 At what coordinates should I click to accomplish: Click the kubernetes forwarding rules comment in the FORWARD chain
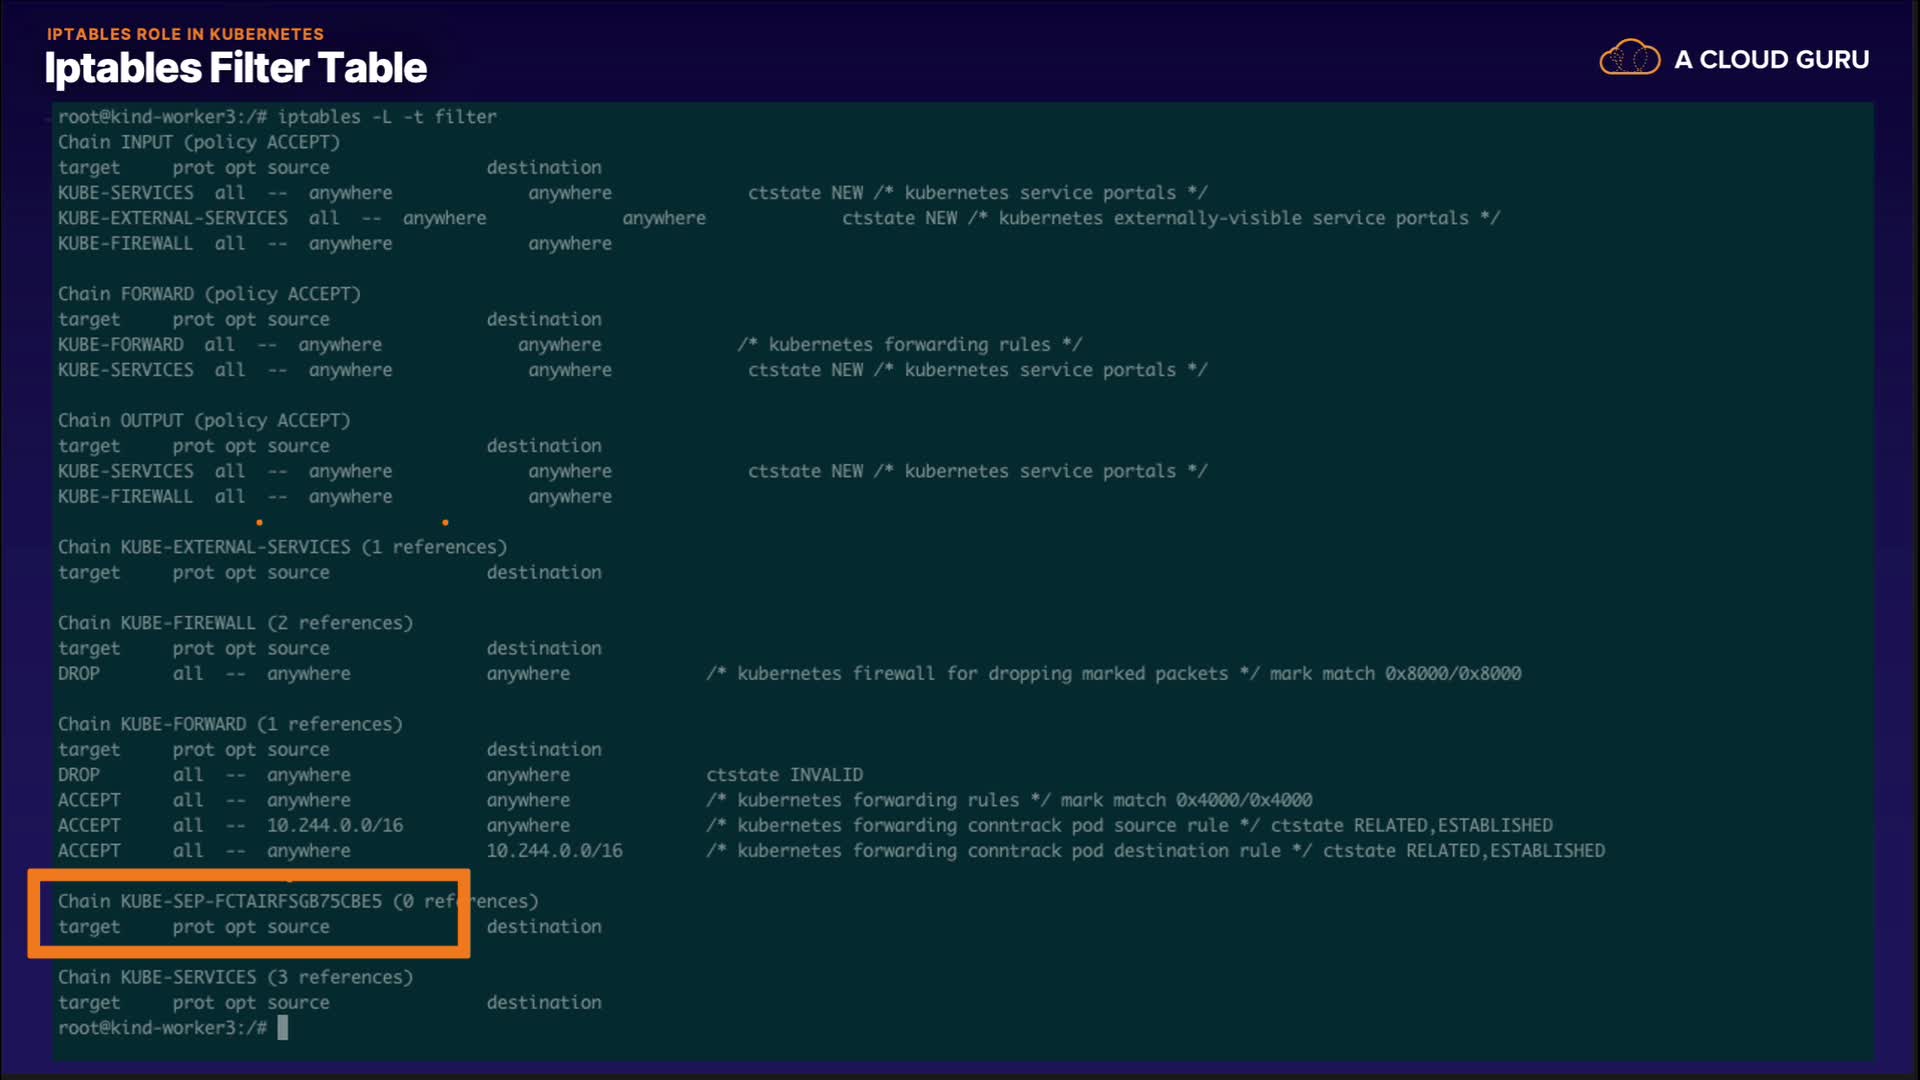coord(909,345)
